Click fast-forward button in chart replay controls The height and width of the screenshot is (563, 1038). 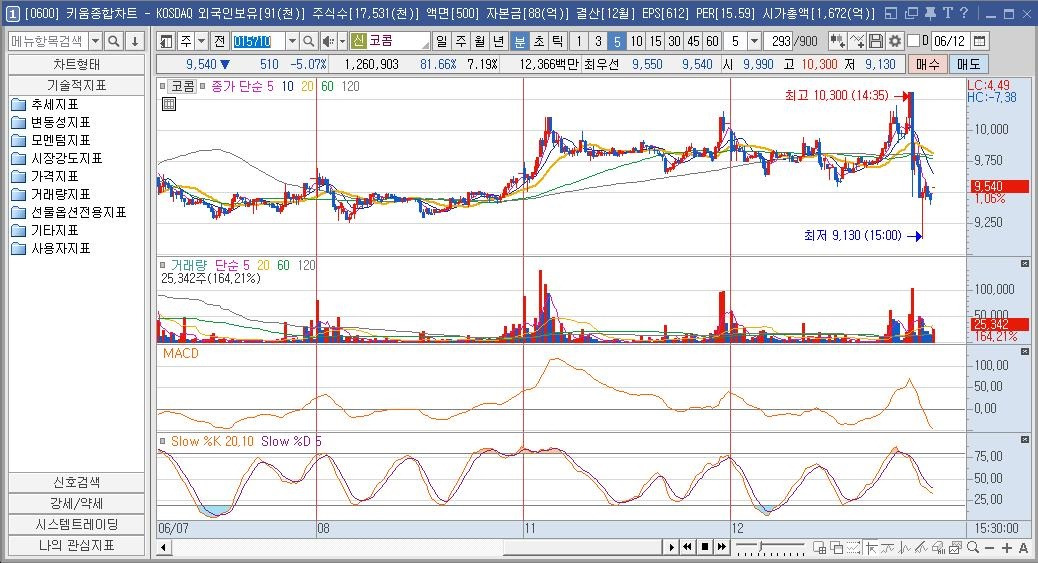(722, 546)
